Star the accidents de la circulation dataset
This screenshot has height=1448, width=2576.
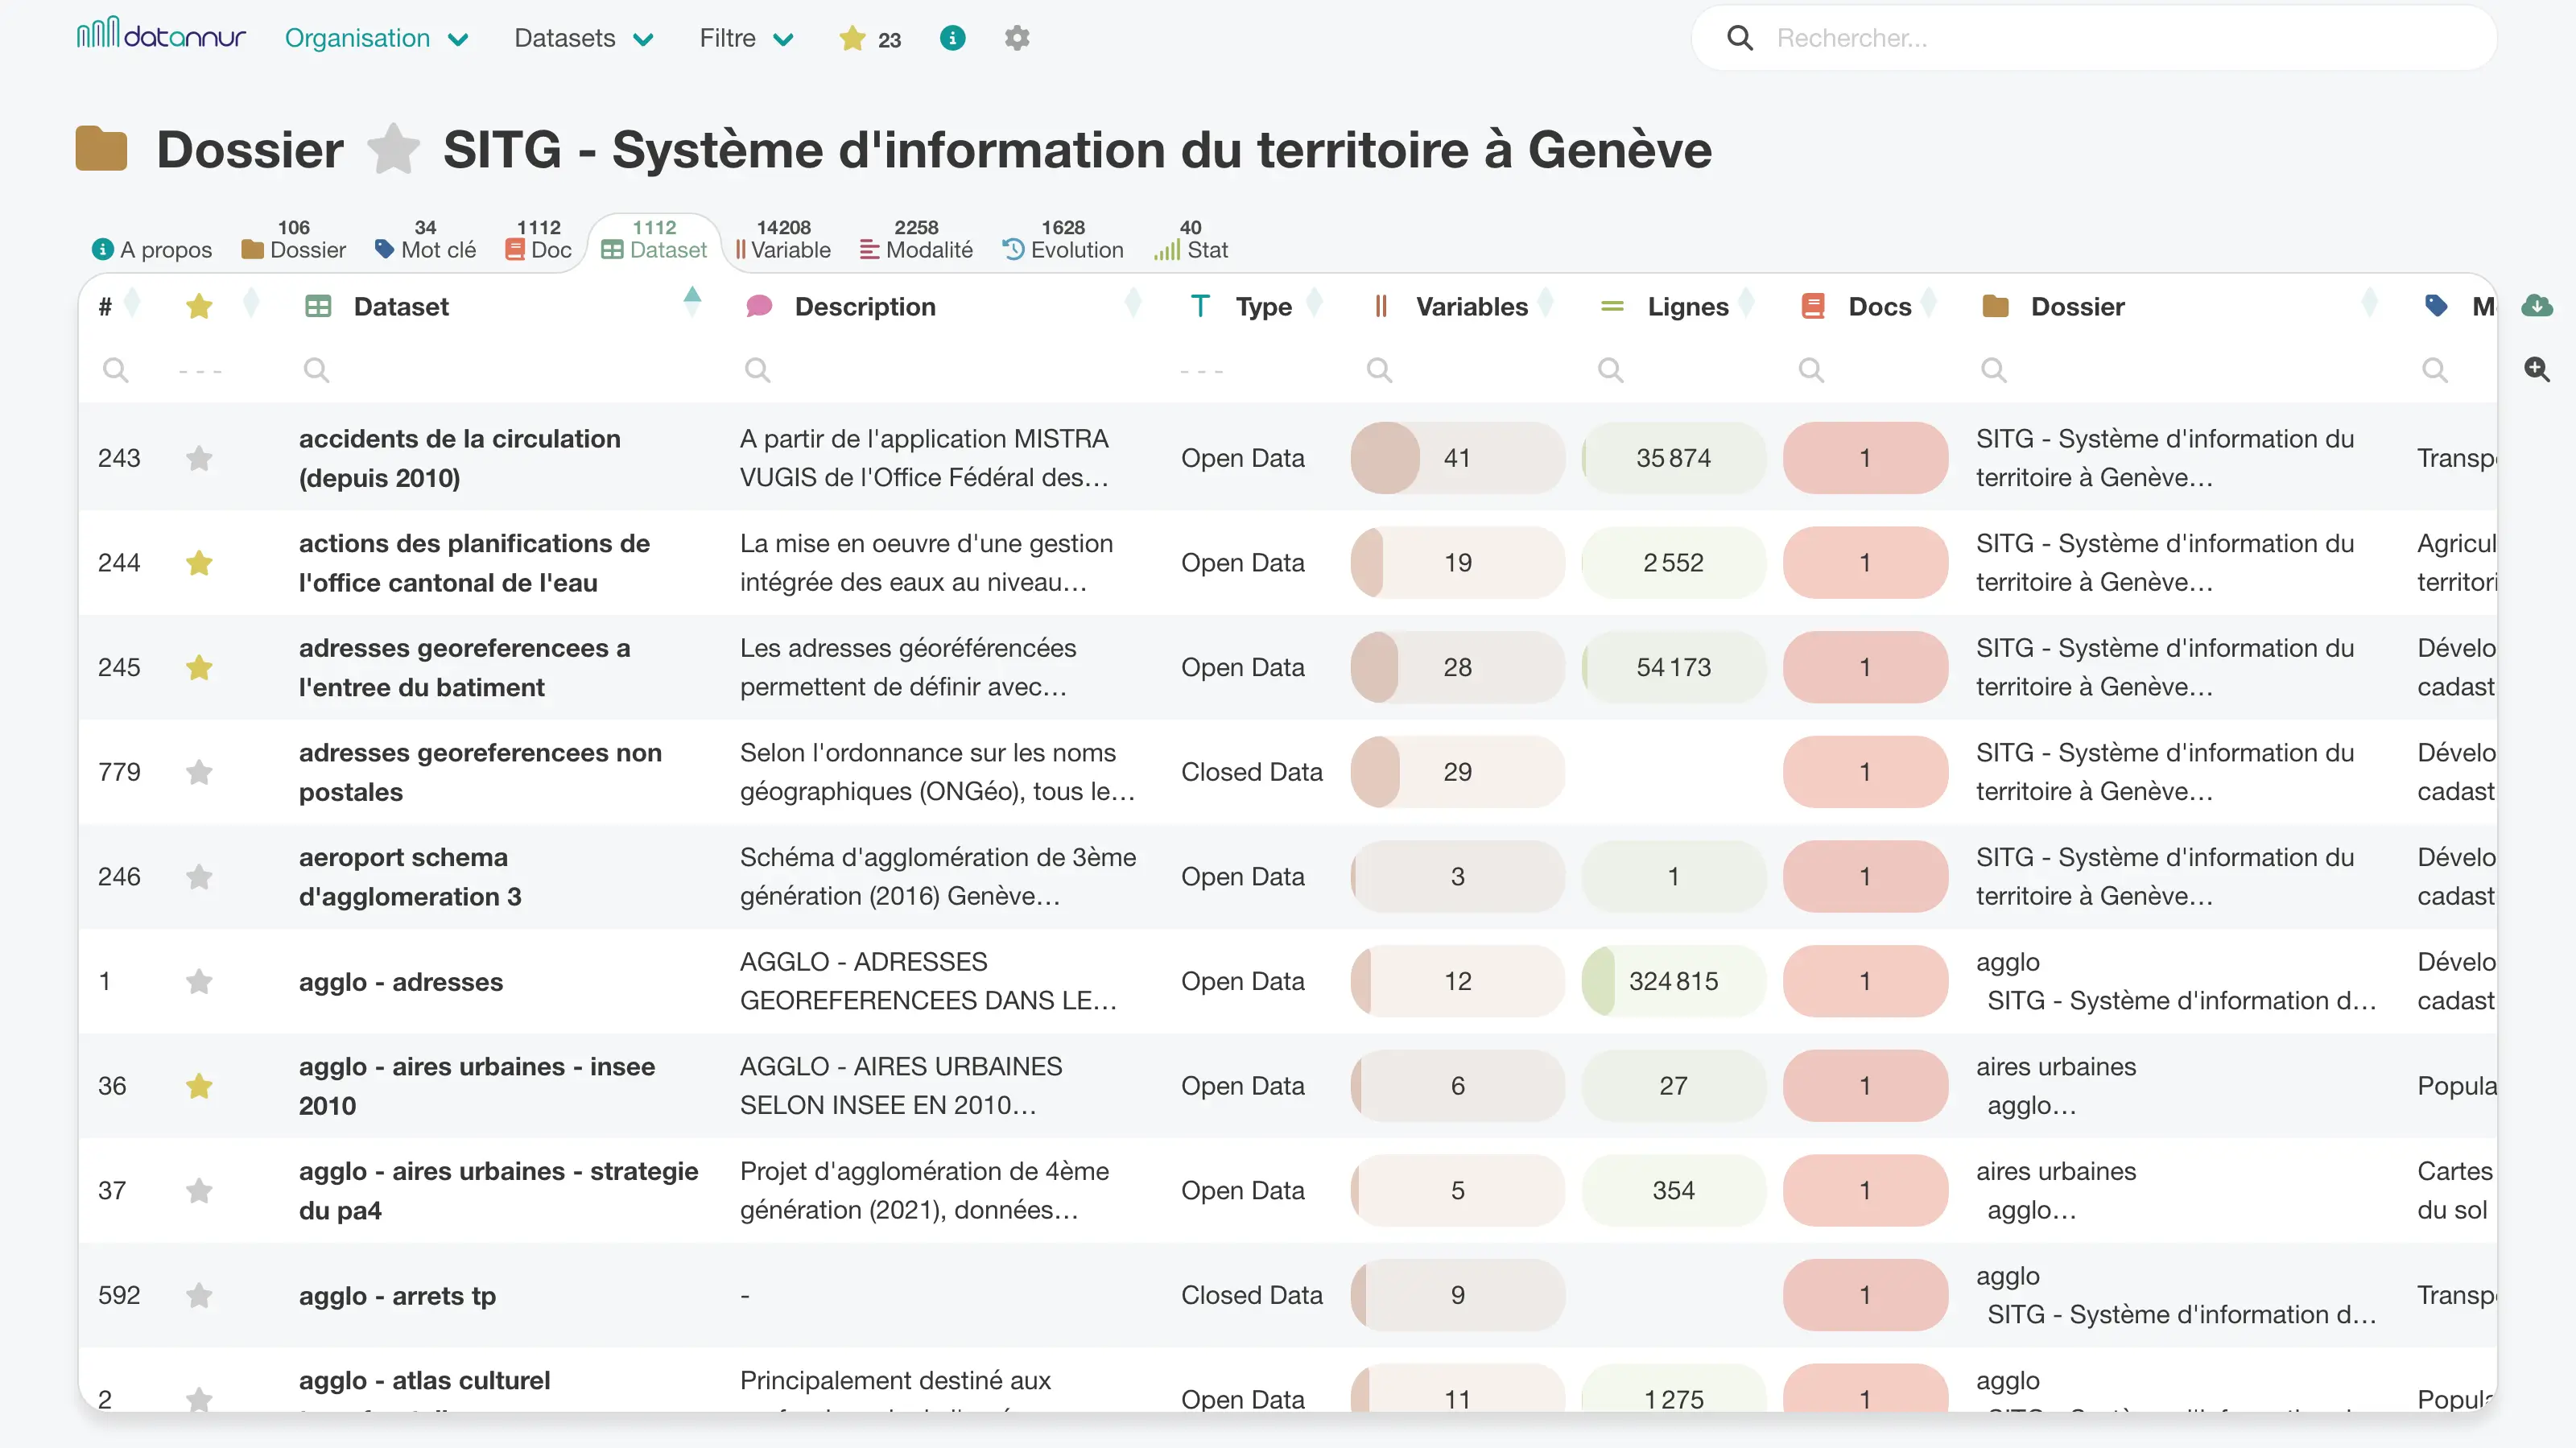tap(199, 458)
